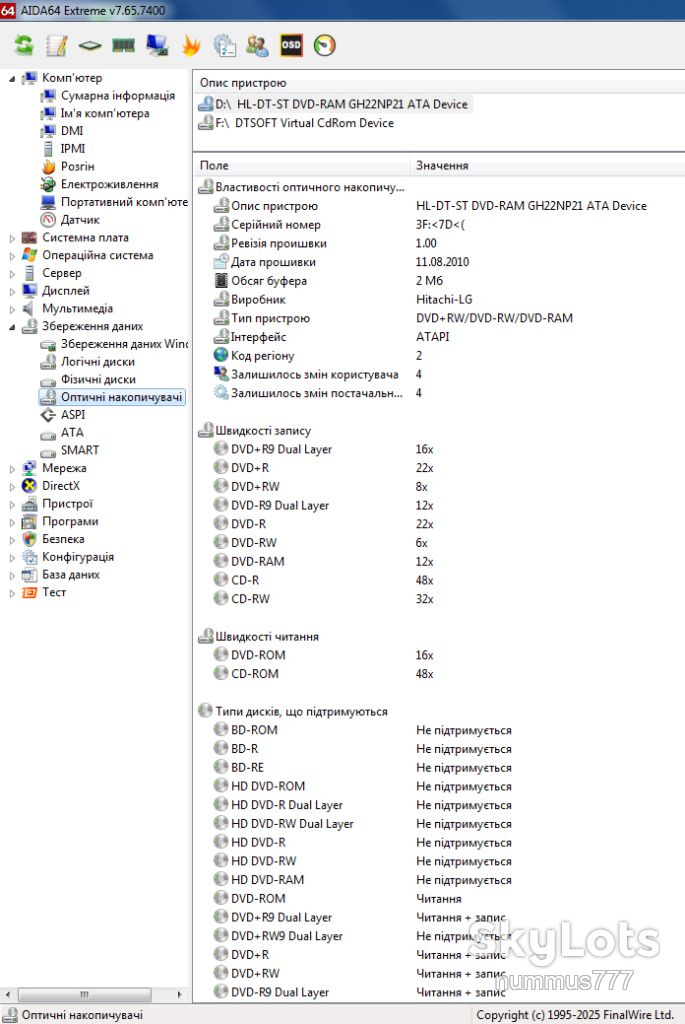Screen dimensions: 685x1024
Task: Expand the Мультимедіа tree node
Action: [12, 309]
